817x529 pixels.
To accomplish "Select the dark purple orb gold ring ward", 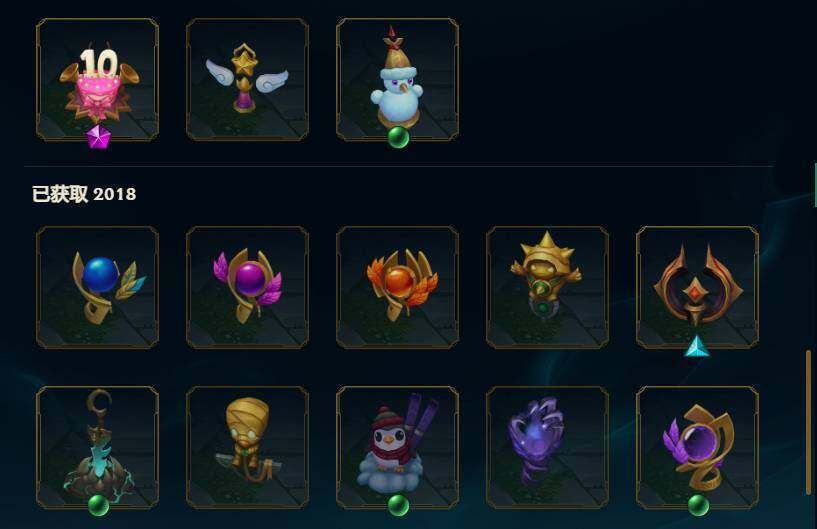I will [697, 447].
